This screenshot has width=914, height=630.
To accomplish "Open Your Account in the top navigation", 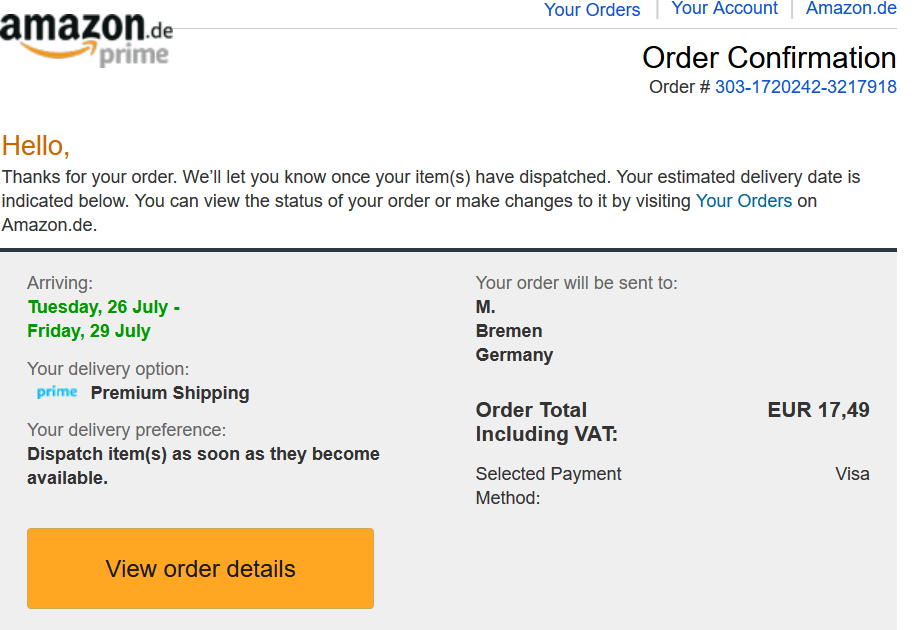I will [x=724, y=9].
